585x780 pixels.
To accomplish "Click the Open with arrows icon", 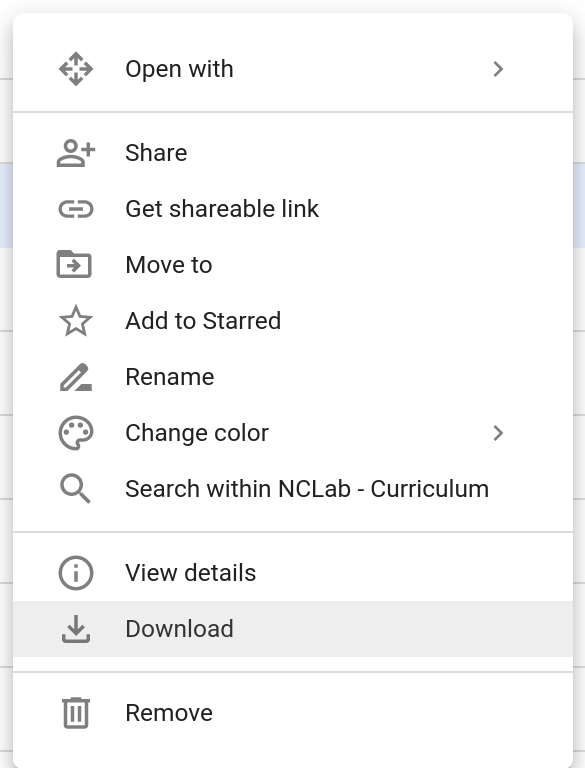I will (76, 69).
